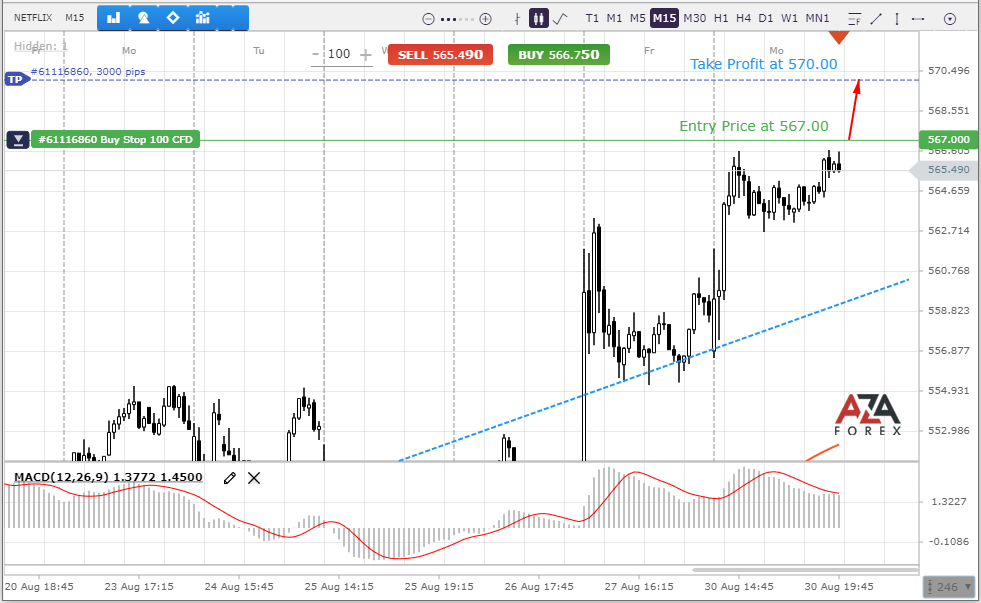The image size is (981, 603).
Task: Select the M5 timeframe
Action: 638,18
